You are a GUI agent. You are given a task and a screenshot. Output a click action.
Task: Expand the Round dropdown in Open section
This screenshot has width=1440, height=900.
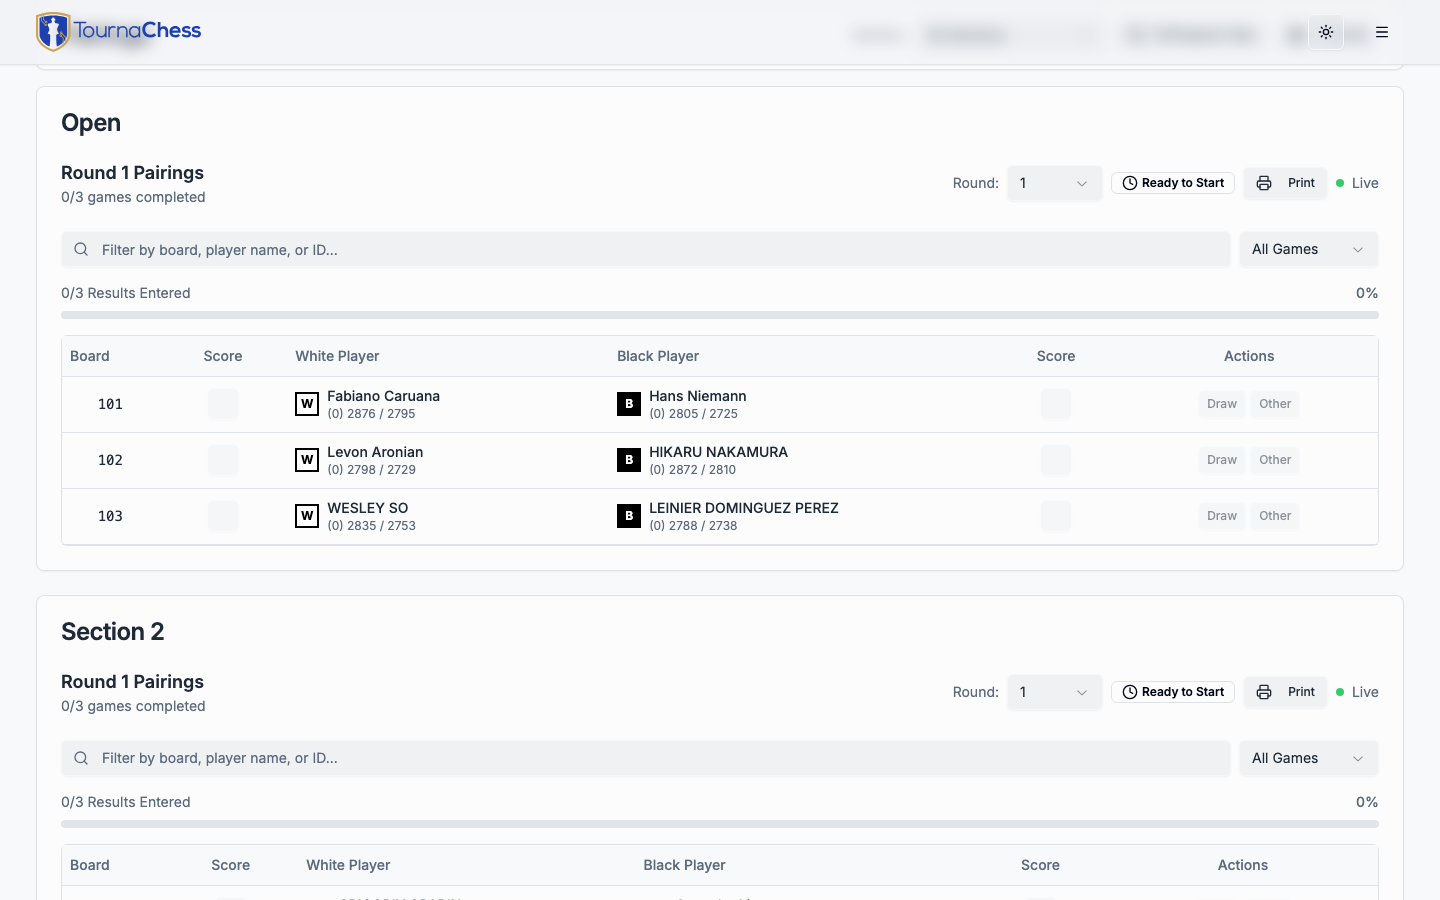pyautogui.click(x=1054, y=183)
